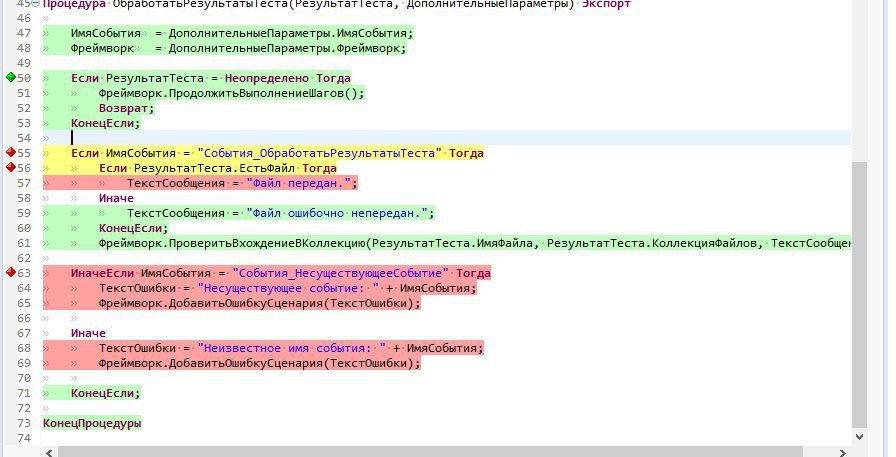Click "ПродолжитьВыполнениеШагов" method call on line 51
The width and height of the screenshot is (896, 457).
click(x=257, y=93)
